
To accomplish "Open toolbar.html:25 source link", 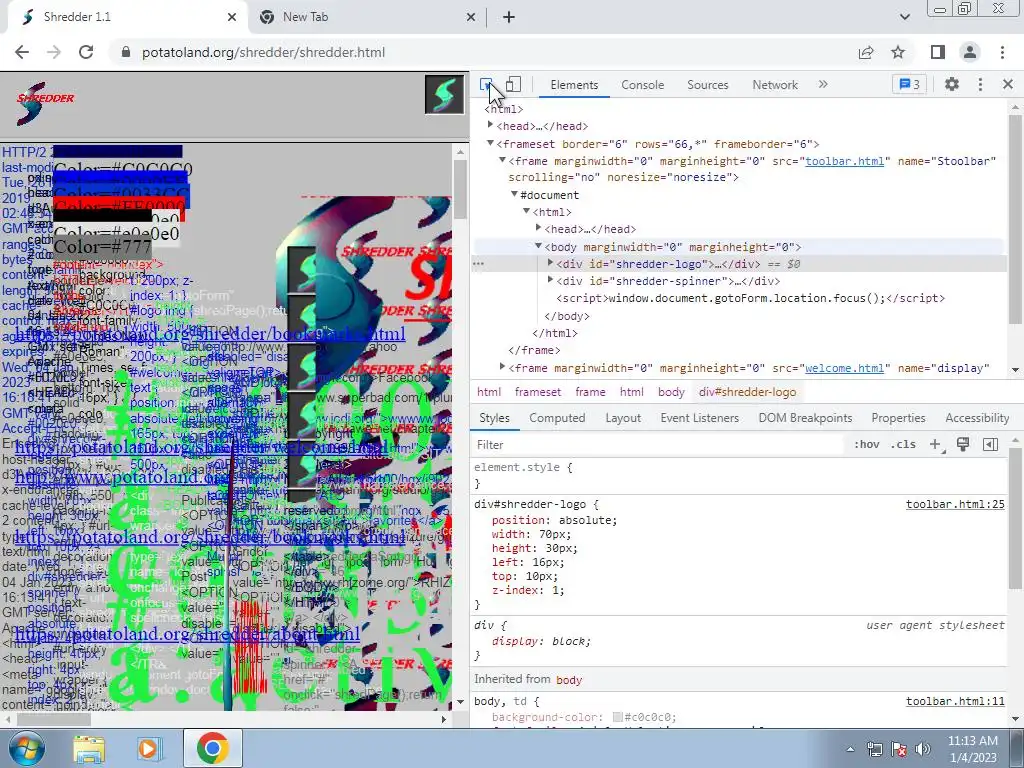I will pos(955,504).
